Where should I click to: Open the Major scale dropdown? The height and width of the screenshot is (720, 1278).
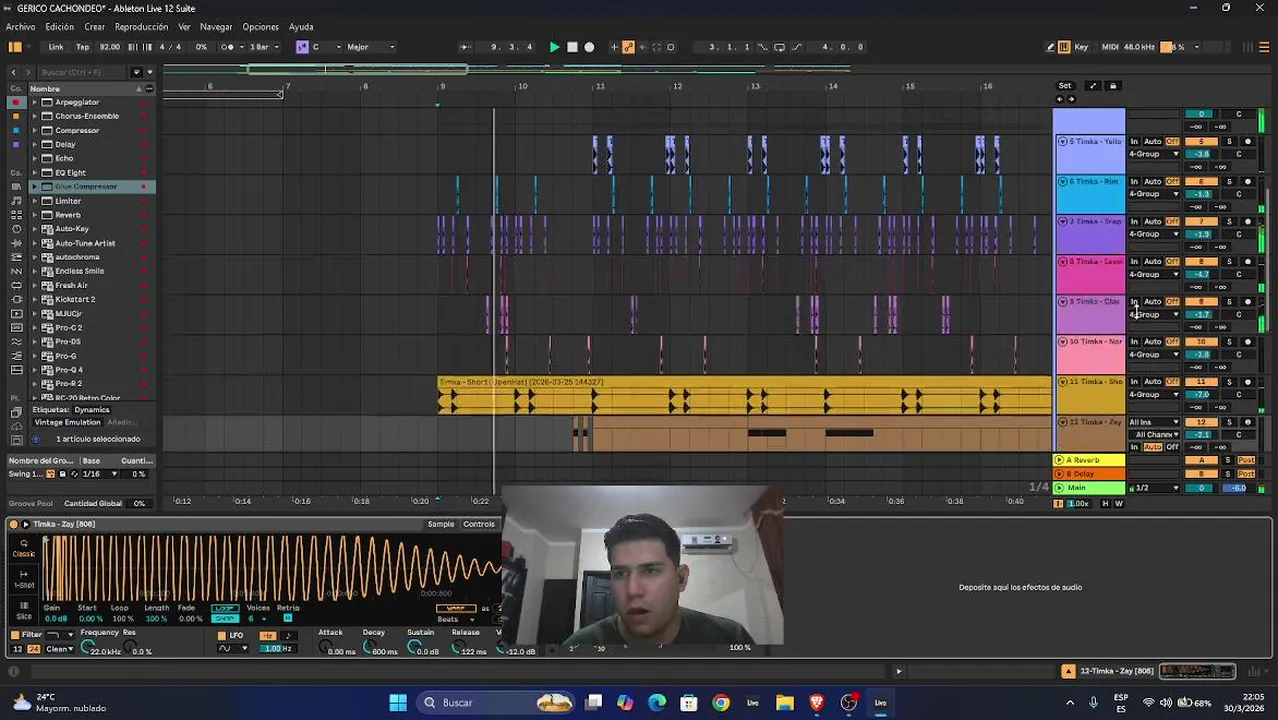(x=369, y=47)
